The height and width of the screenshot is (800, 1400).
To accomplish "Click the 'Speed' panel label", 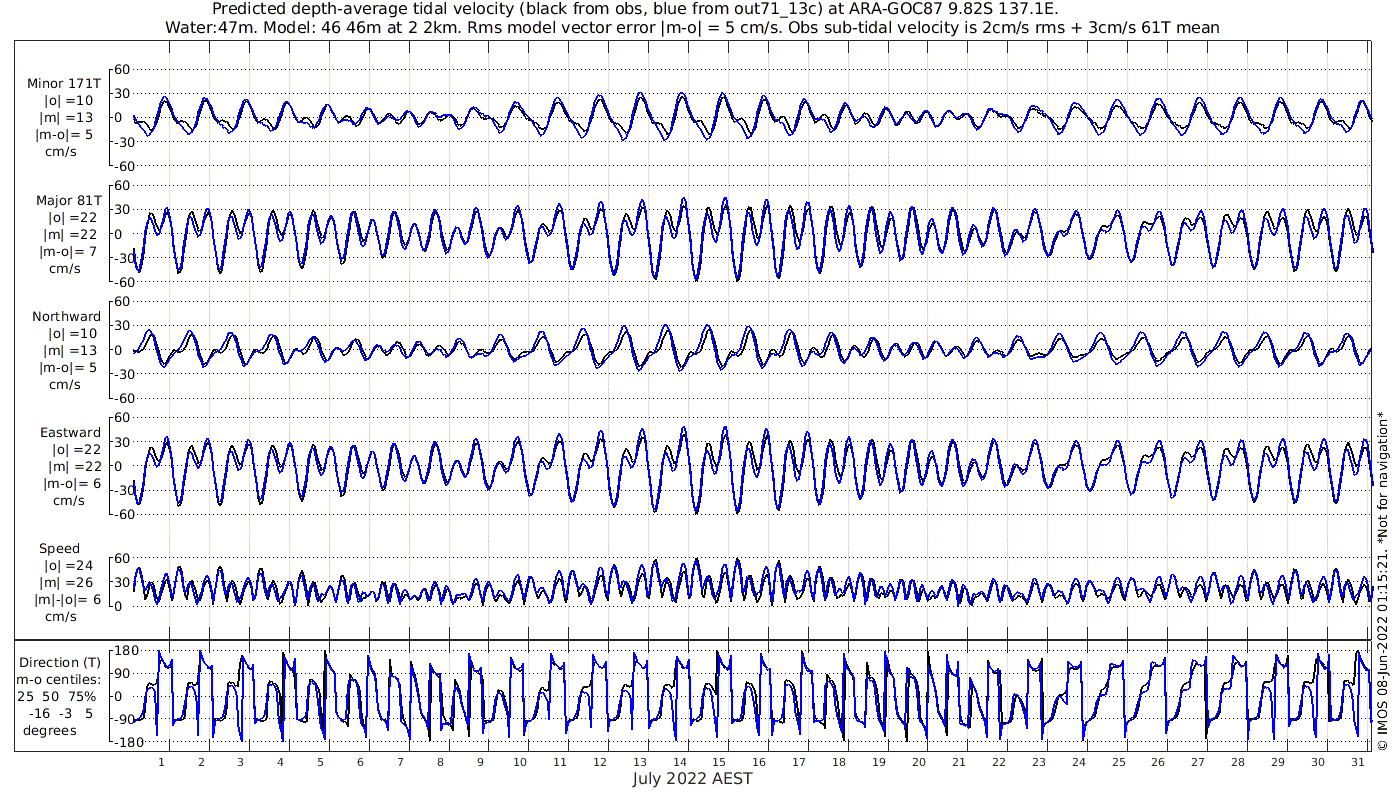I will point(59,548).
